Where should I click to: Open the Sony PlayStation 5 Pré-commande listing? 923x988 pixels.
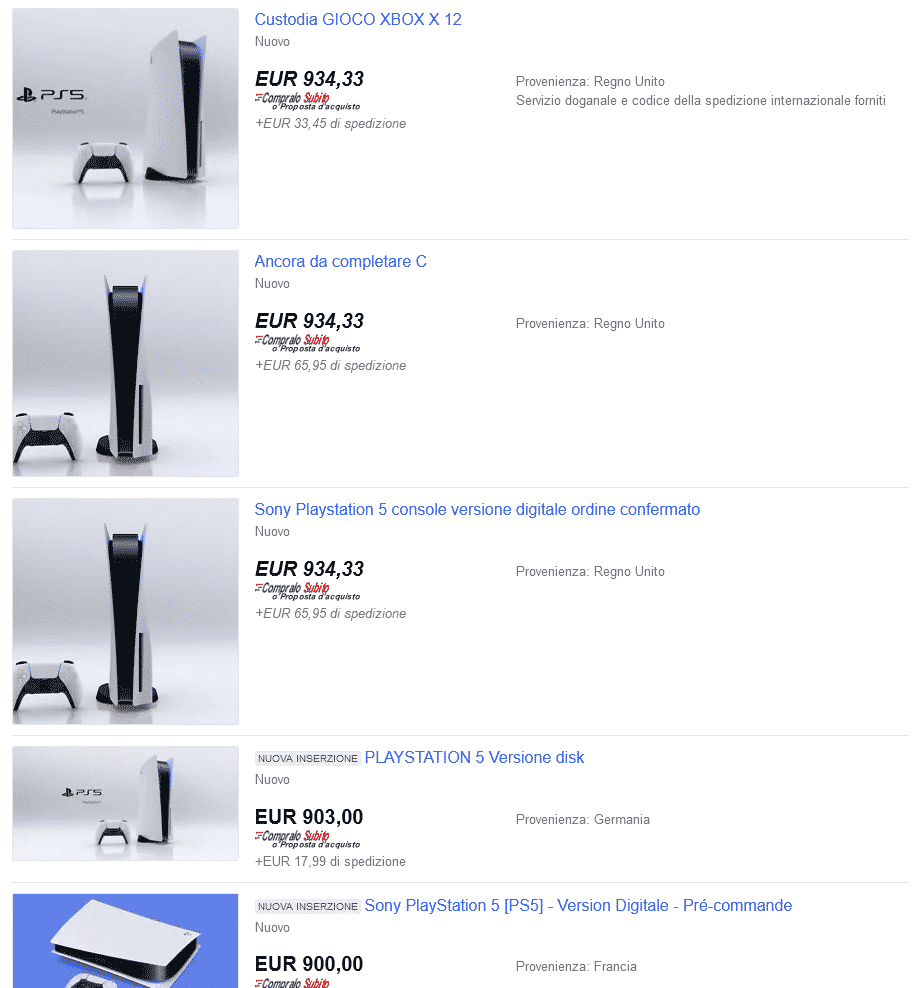coord(578,905)
